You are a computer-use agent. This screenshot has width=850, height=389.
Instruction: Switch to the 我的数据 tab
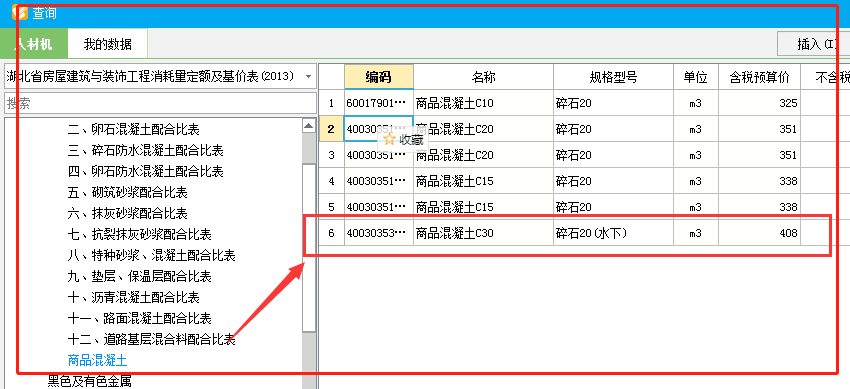[107, 44]
